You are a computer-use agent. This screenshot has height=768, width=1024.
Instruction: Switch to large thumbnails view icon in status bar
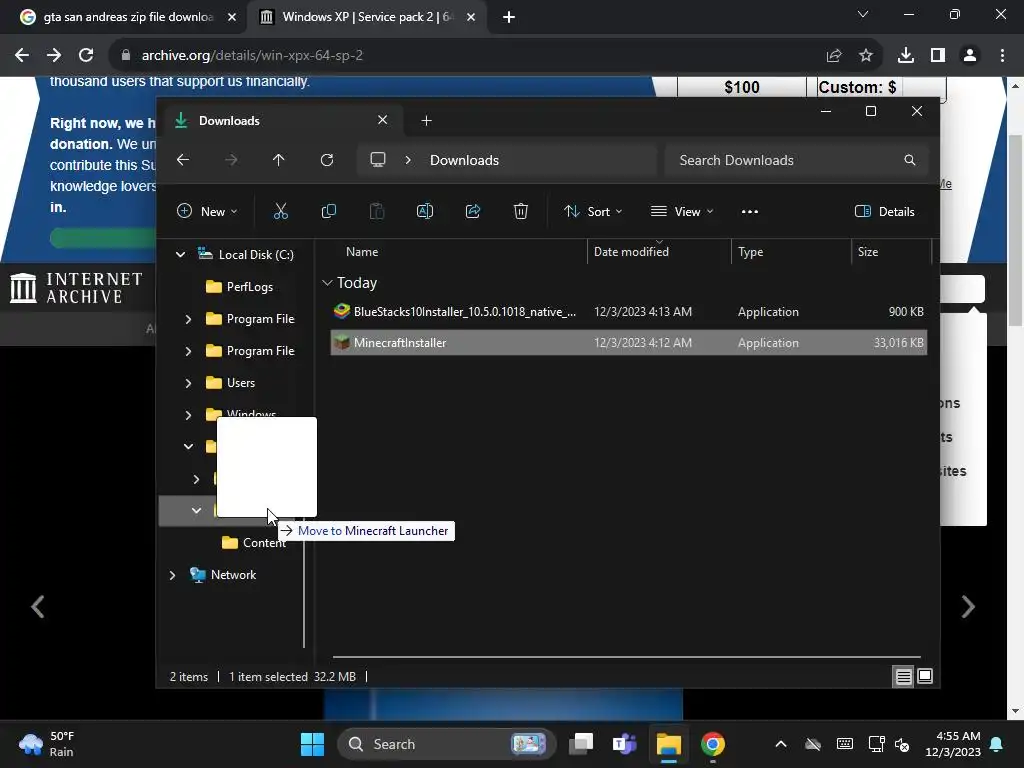pos(925,677)
